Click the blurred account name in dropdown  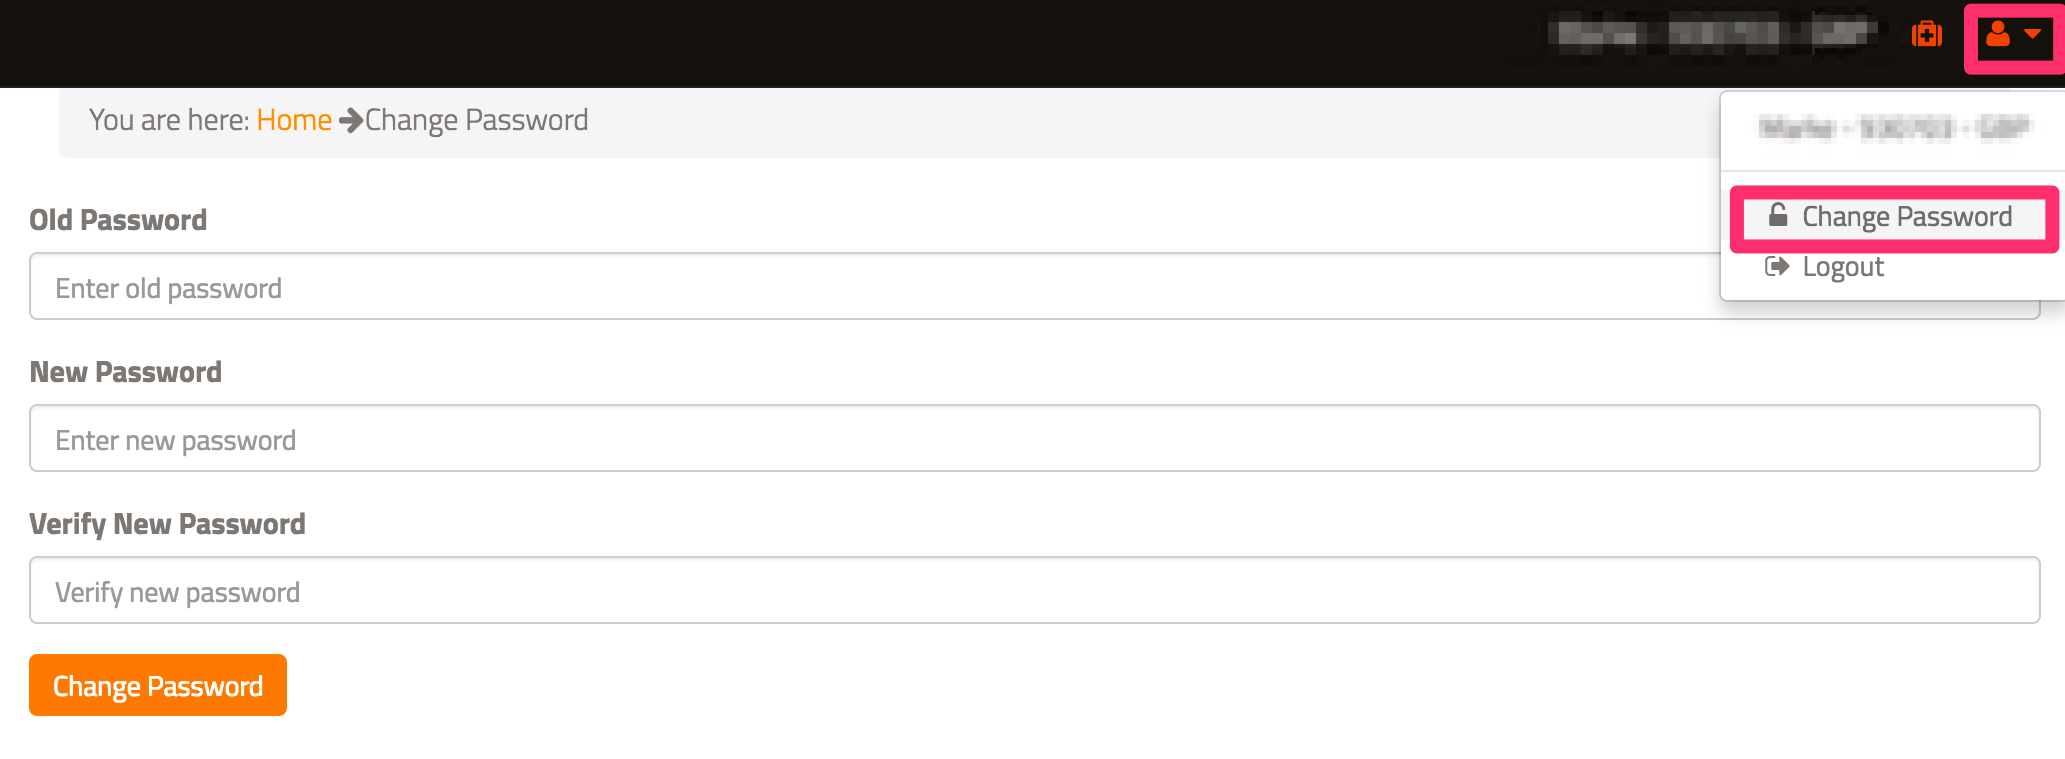tap(1894, 128)
